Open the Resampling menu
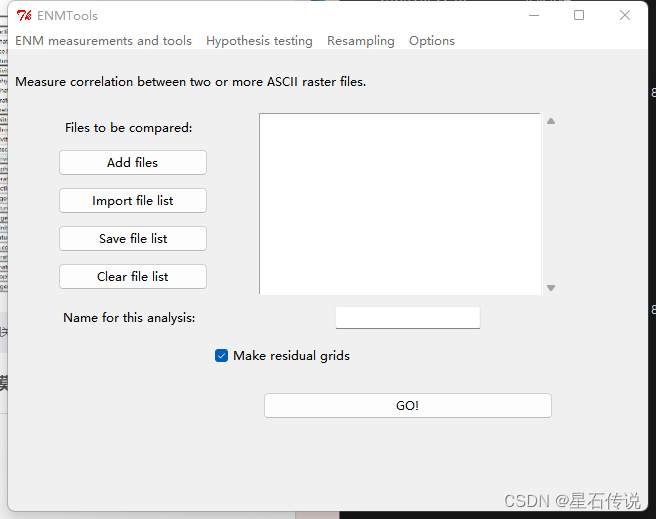Viewport: 656px width, 519px height. pyautogui.click(x=361, y=41)
